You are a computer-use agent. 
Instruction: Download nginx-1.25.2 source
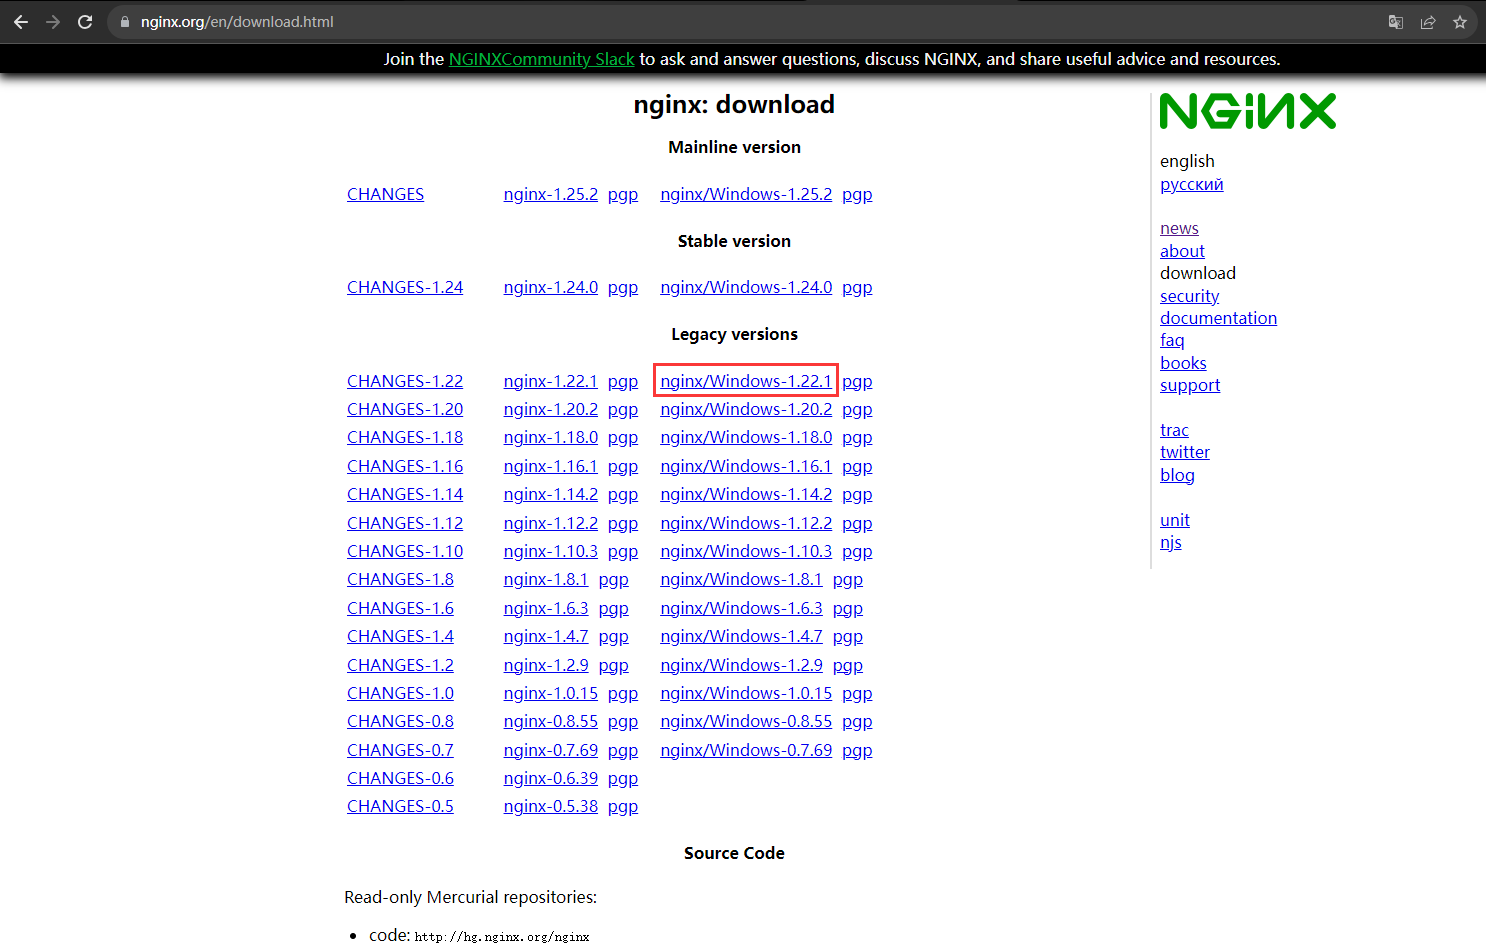point(550,194)
